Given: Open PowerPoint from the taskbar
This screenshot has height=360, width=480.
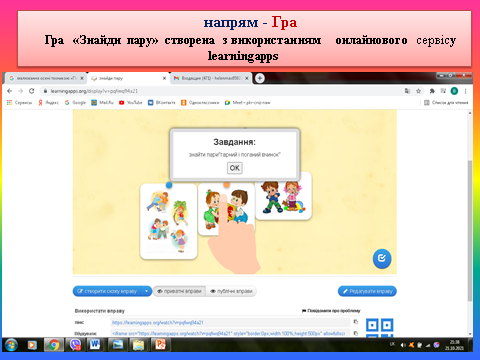Looking at the screenshot, I should 160,345.
